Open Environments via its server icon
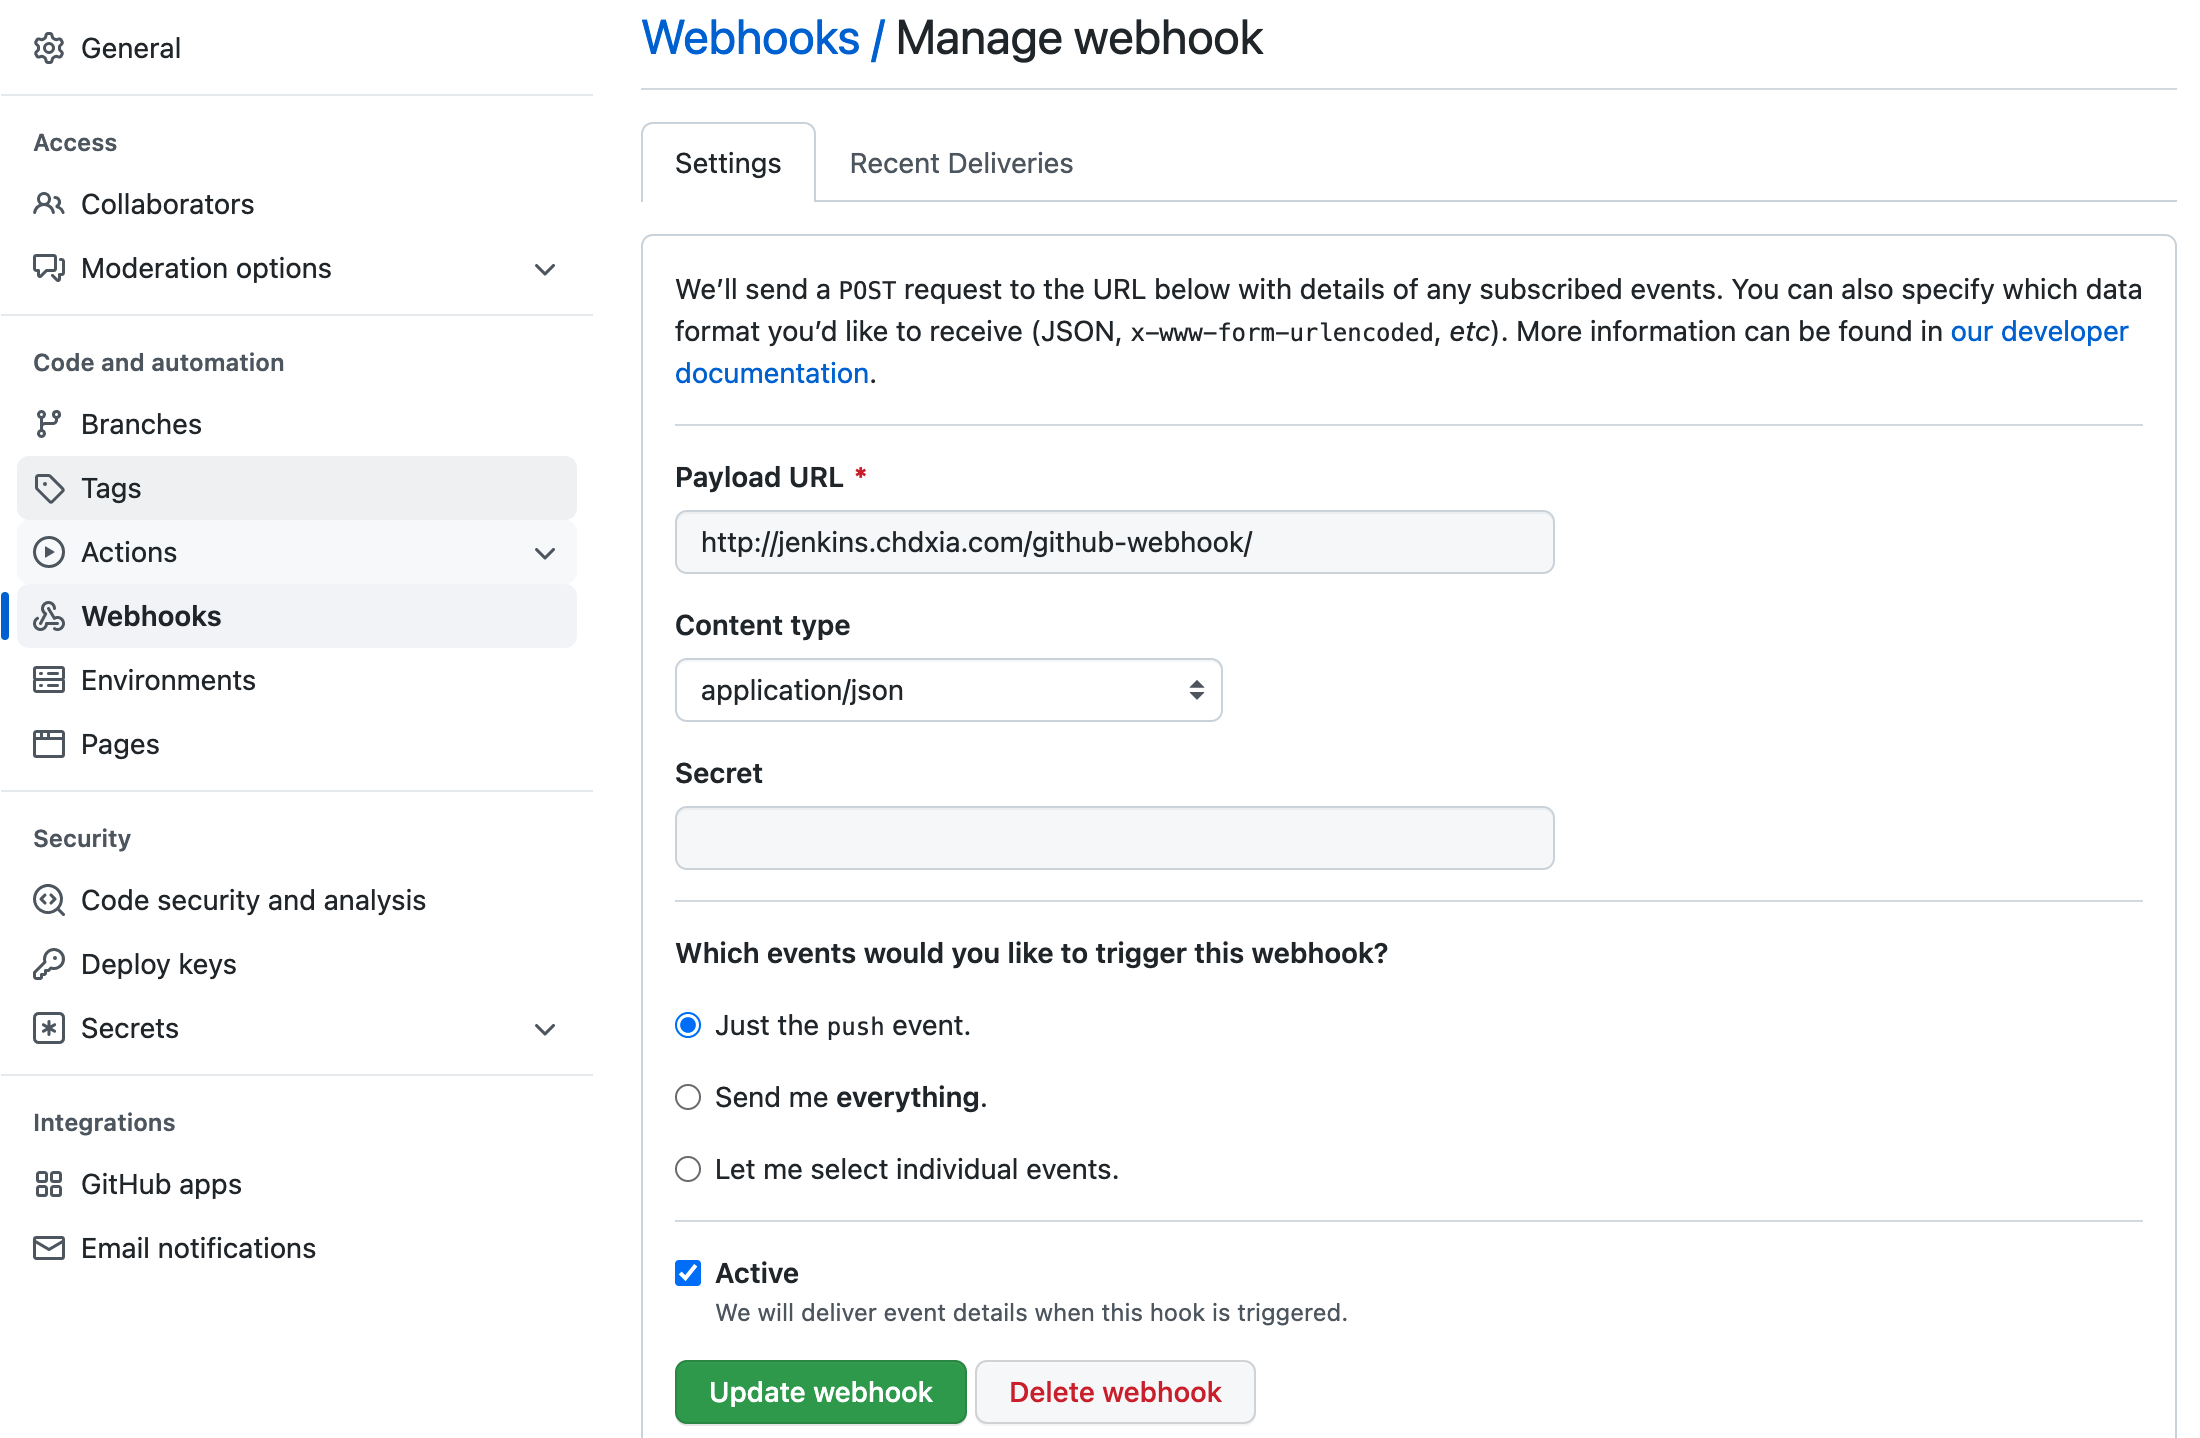Image resolution: width=2200 pixels, height=1438 pixels. click(x=48, y=680)
